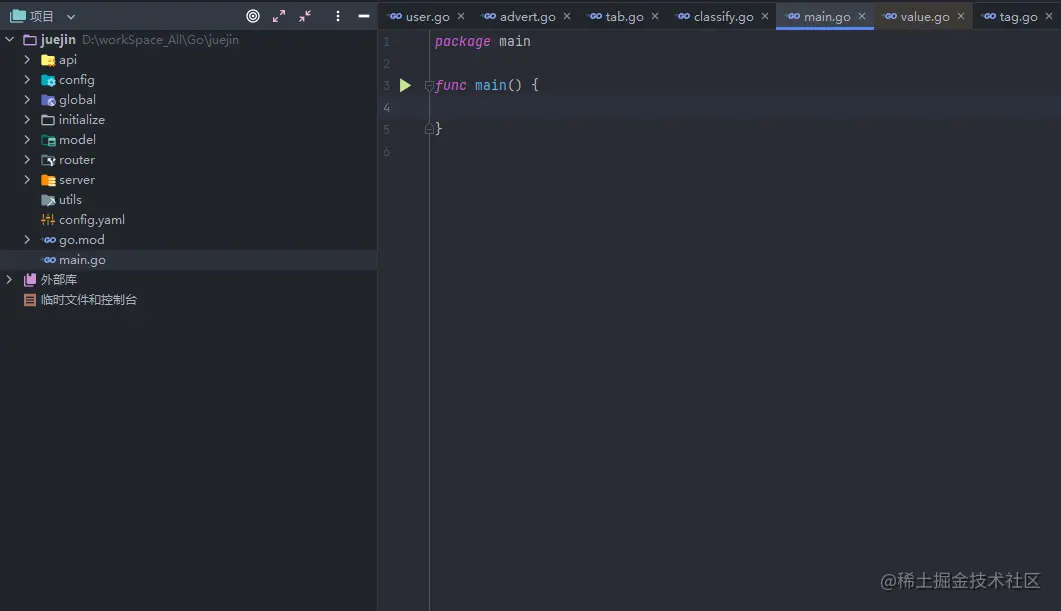Image resolution: width=1061 pixels, height=611 pixels.
Task: Expand the 外部库 node
Action: pos(9,279)
